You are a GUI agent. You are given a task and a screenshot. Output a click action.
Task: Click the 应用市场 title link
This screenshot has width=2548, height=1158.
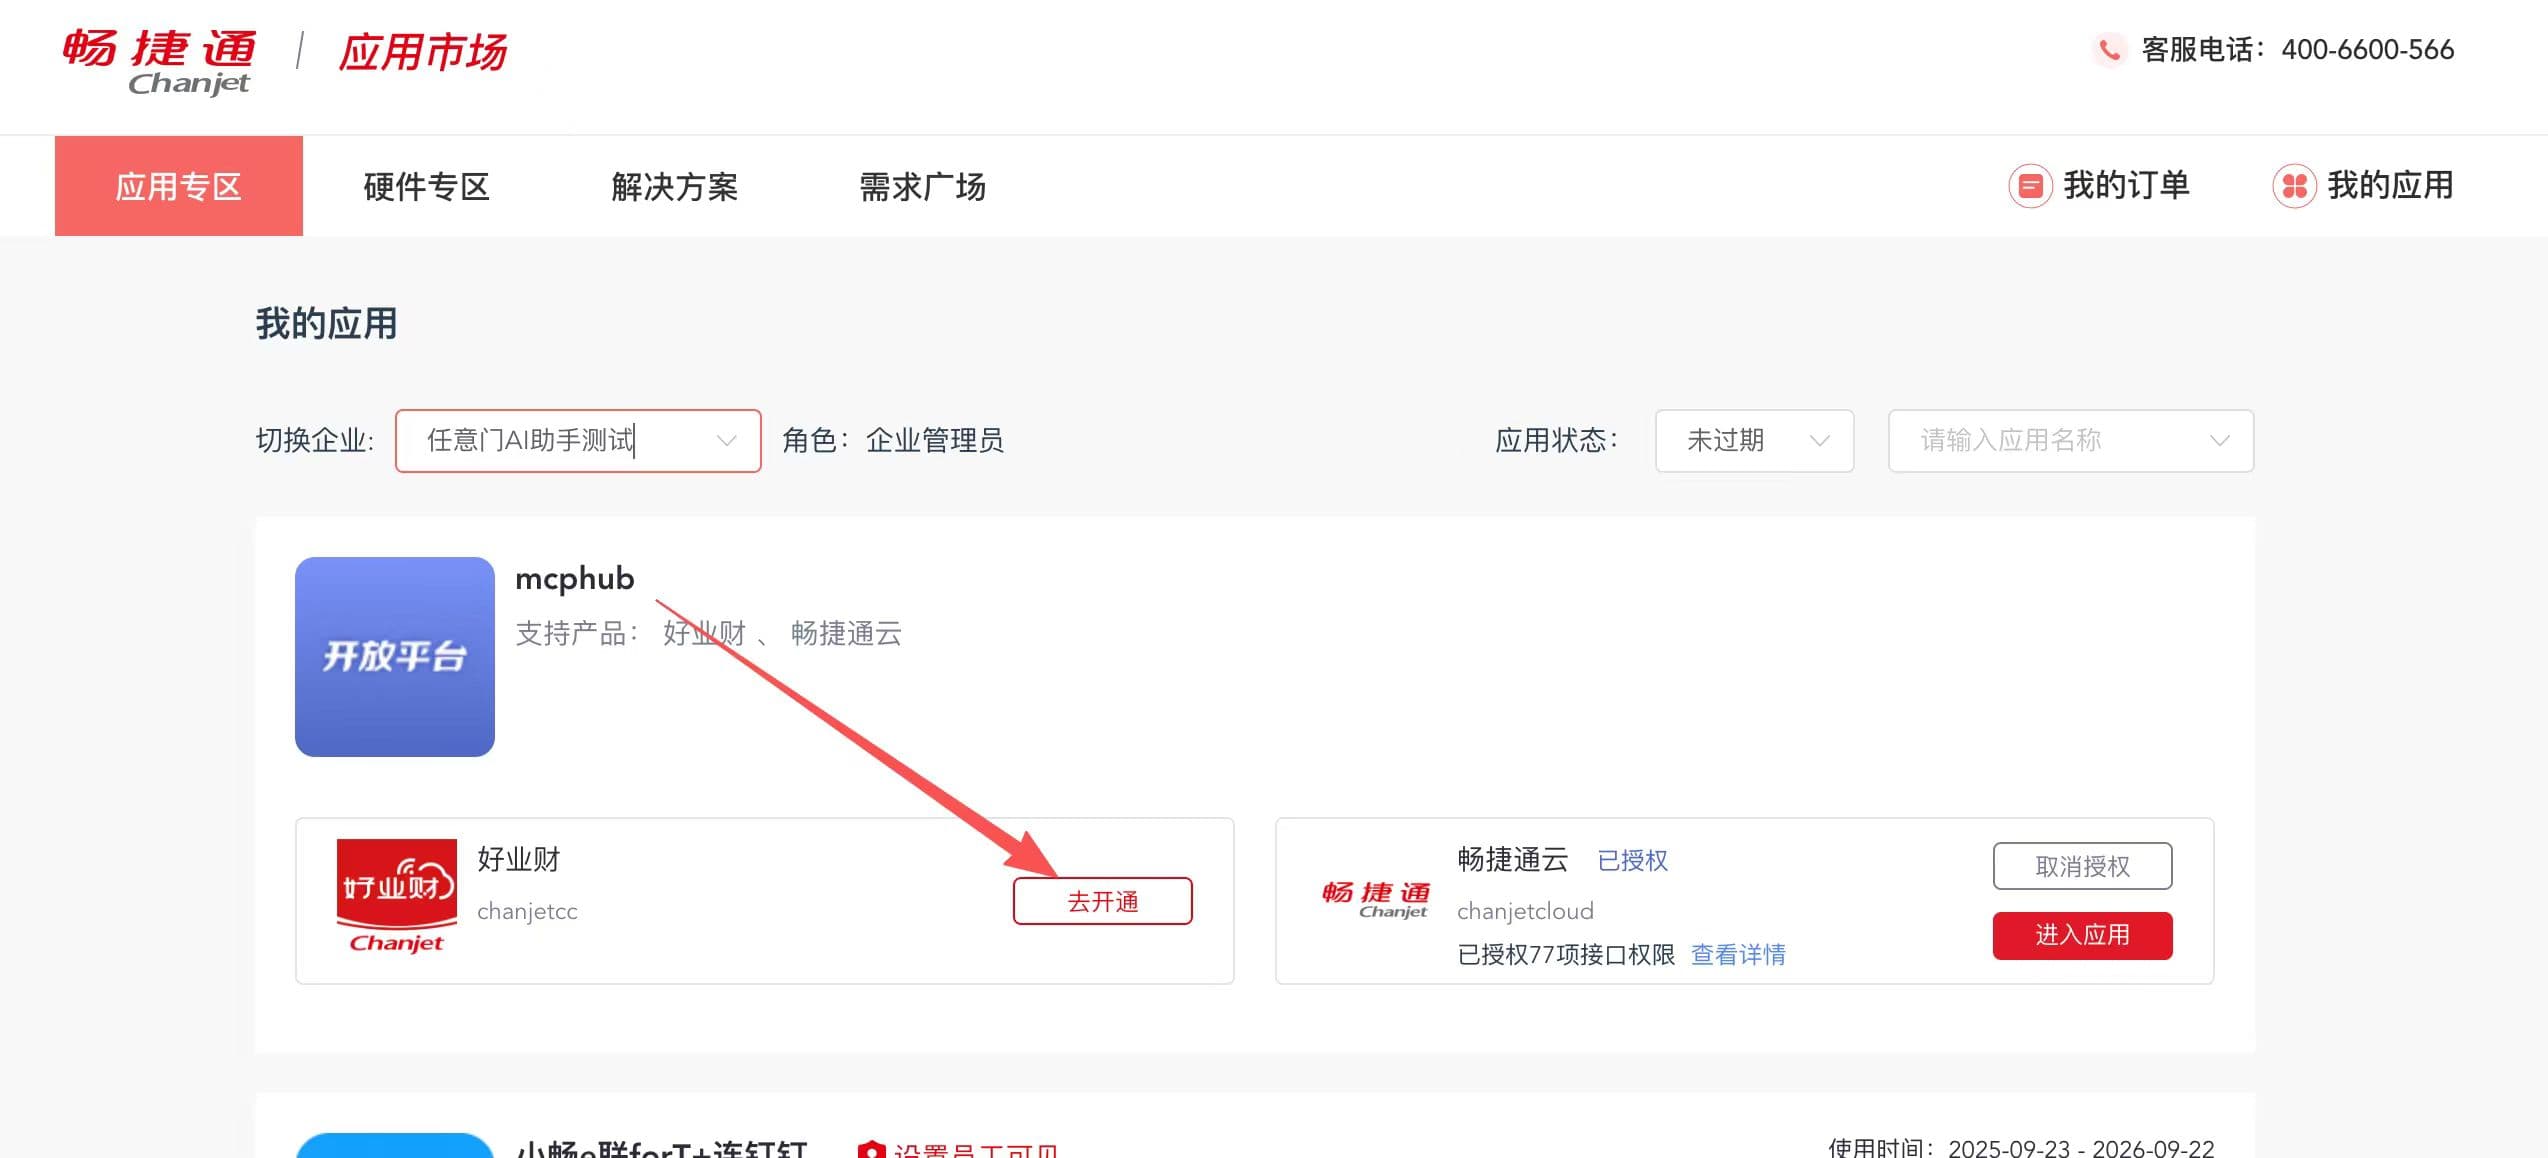[423, 52]
